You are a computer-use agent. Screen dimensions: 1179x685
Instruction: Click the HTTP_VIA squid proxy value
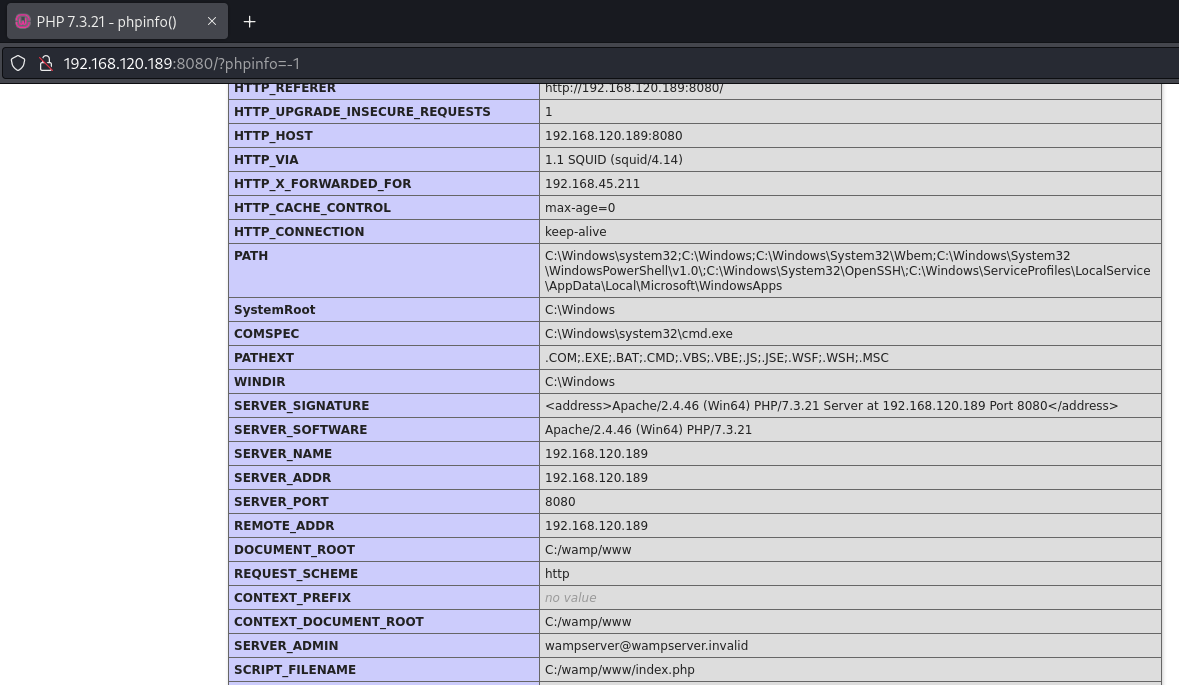[613, 160]
